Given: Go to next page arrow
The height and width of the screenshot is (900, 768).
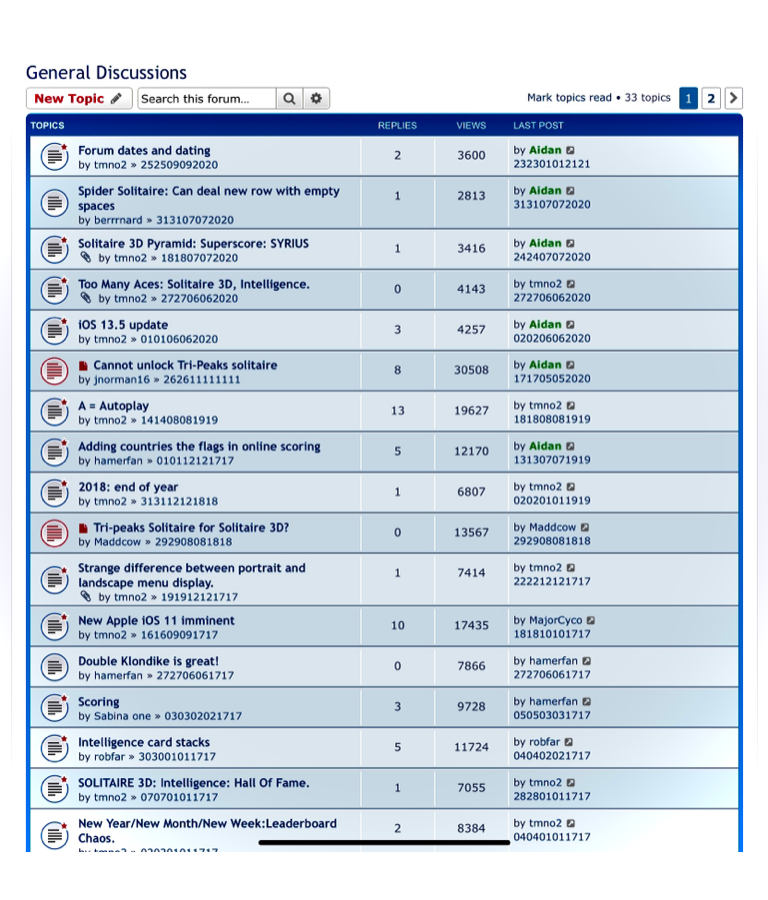Looking at the screenshot, I should [x=734, y=98].
